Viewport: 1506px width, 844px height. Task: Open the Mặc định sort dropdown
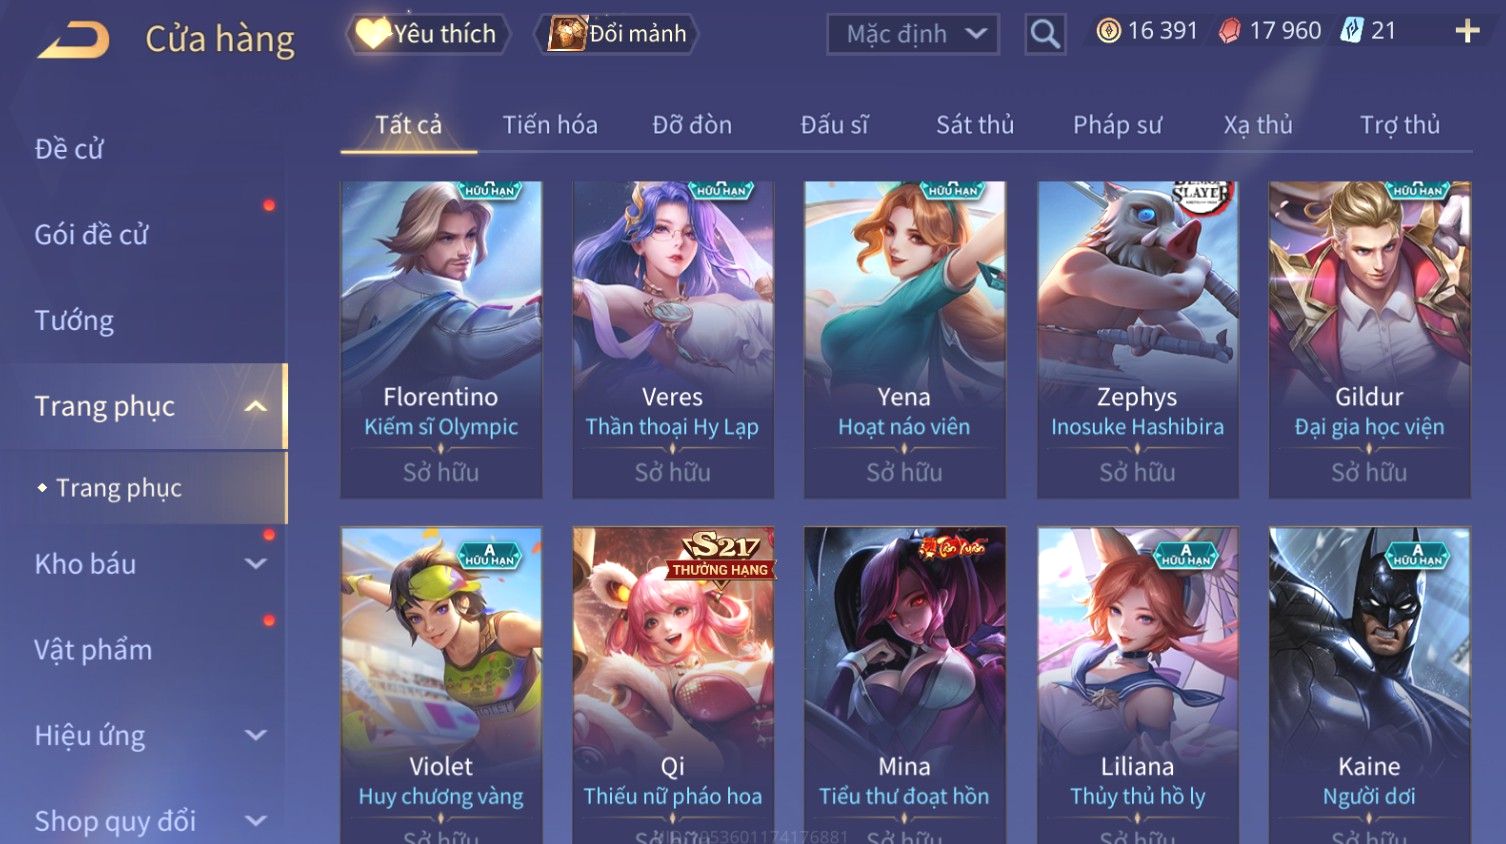[x=913, y=34]
